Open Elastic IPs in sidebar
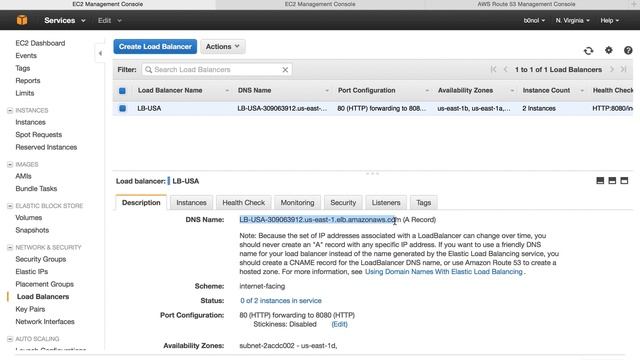The image size is (640, 360). tap(31, 272)
